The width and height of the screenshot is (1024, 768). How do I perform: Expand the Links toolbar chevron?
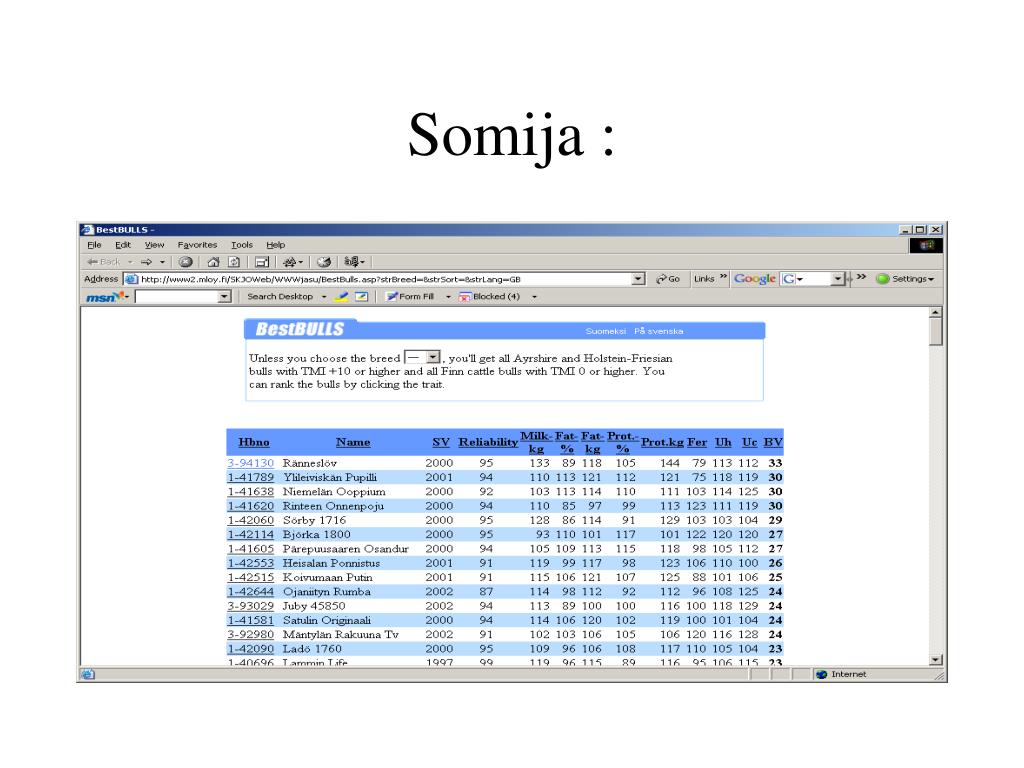pyautogui.click(x=724, y=277)
